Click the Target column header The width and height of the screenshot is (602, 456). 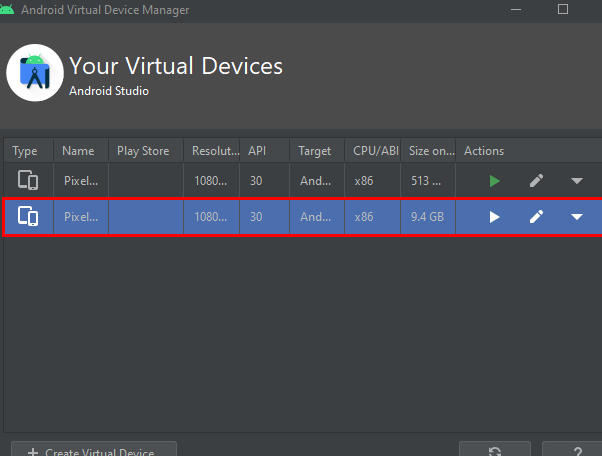tap(314, 151)
